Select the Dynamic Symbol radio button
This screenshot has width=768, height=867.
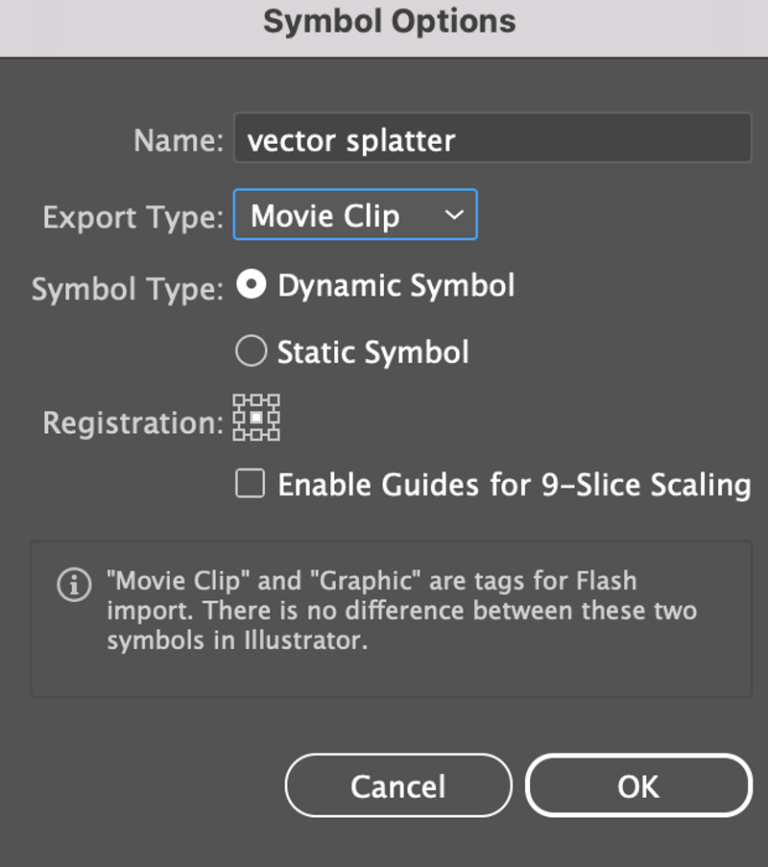click(251, 285)
